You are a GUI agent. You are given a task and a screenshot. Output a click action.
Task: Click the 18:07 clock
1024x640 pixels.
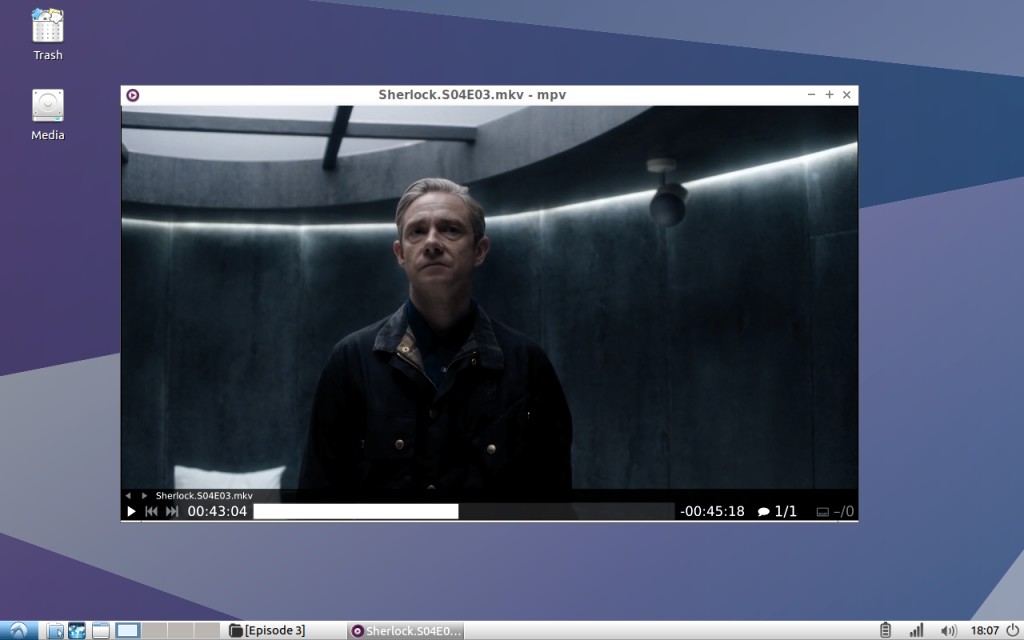pos(984,630)
